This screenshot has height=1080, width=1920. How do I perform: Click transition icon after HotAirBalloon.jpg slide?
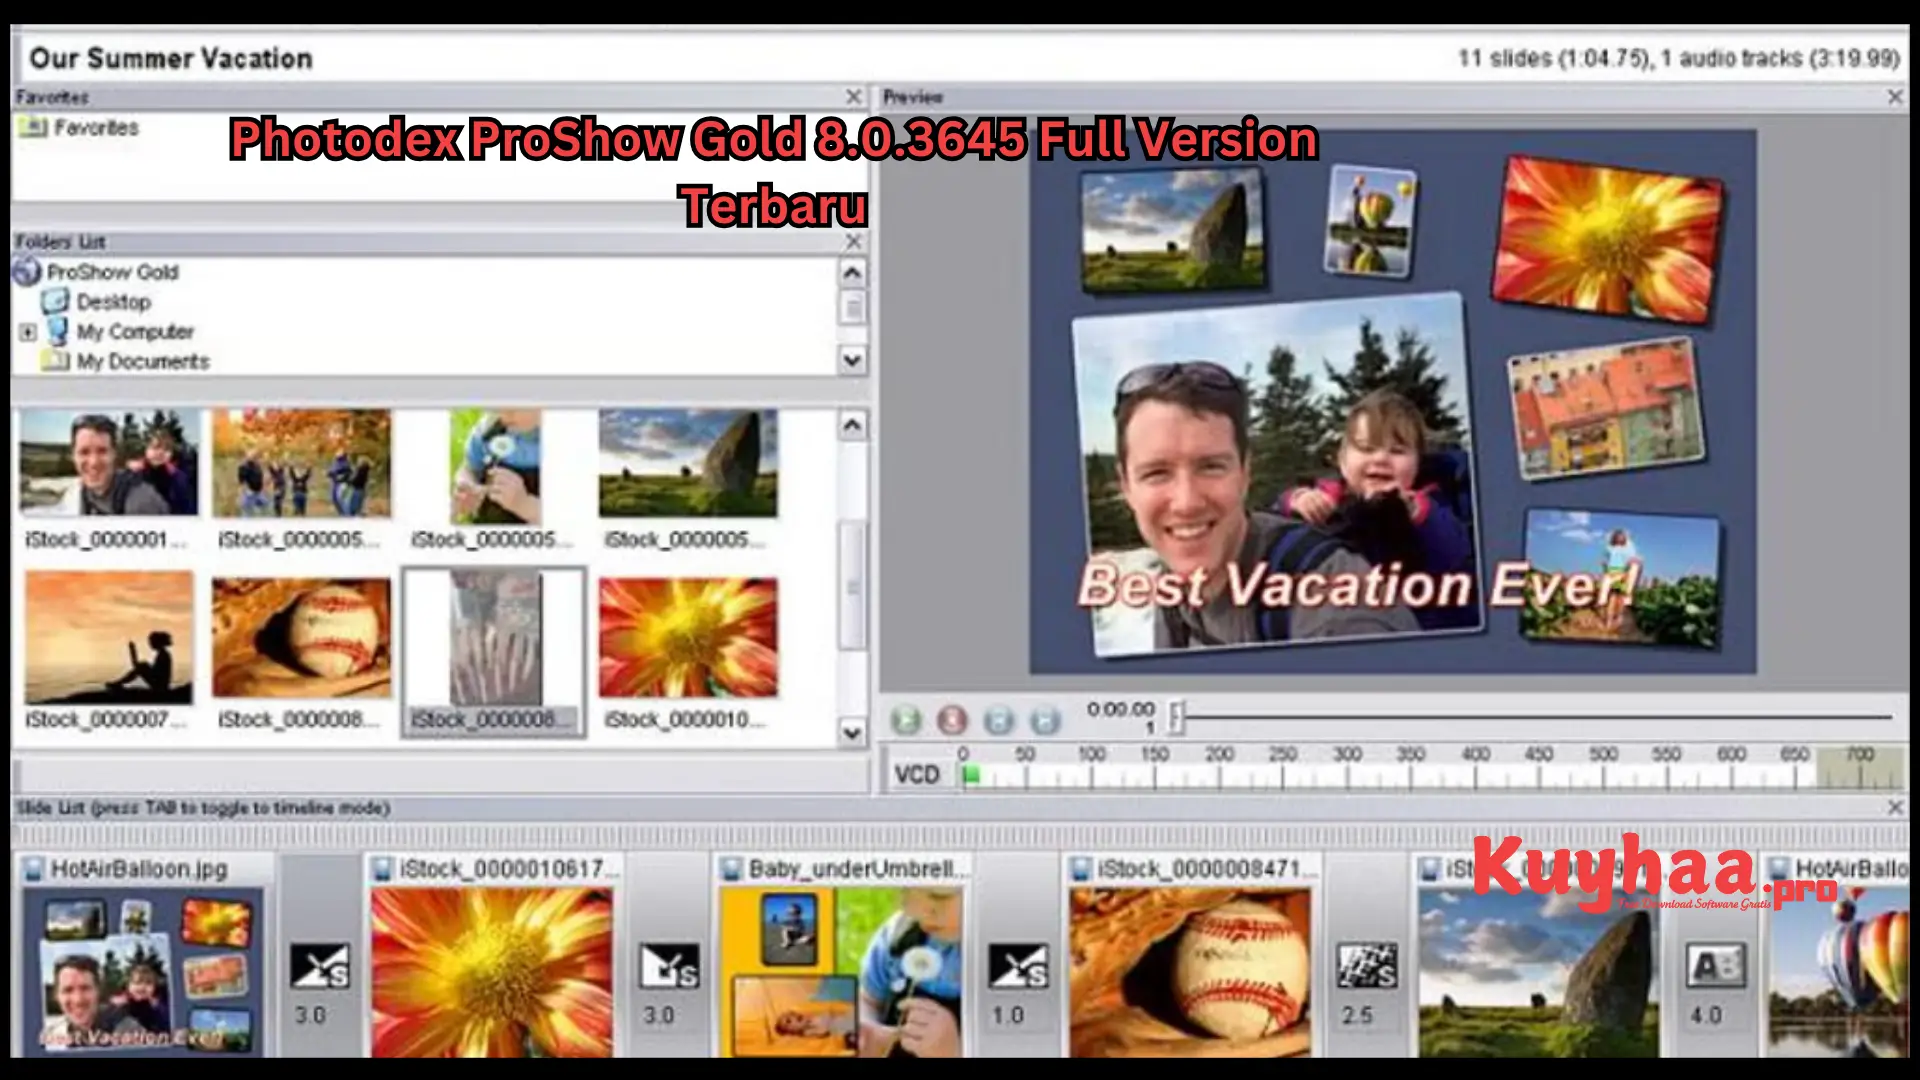(320, 966)
